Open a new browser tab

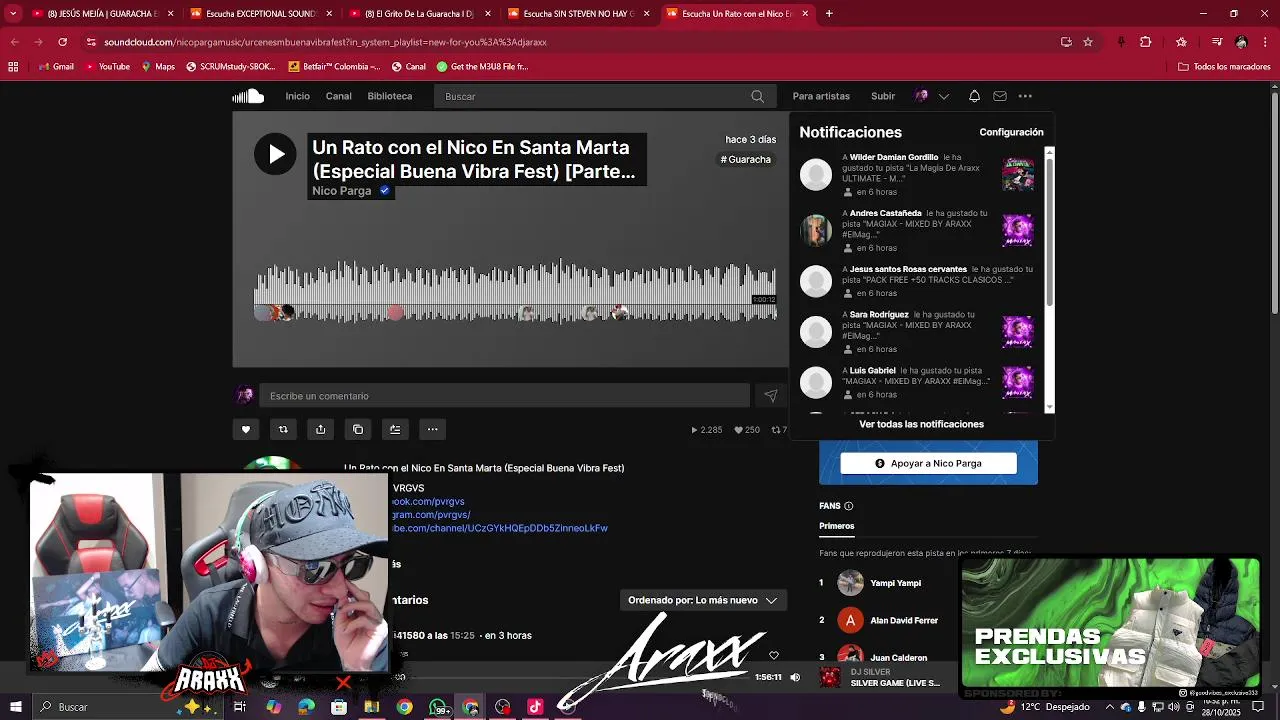pyautogui.click(x=829, y=14)
